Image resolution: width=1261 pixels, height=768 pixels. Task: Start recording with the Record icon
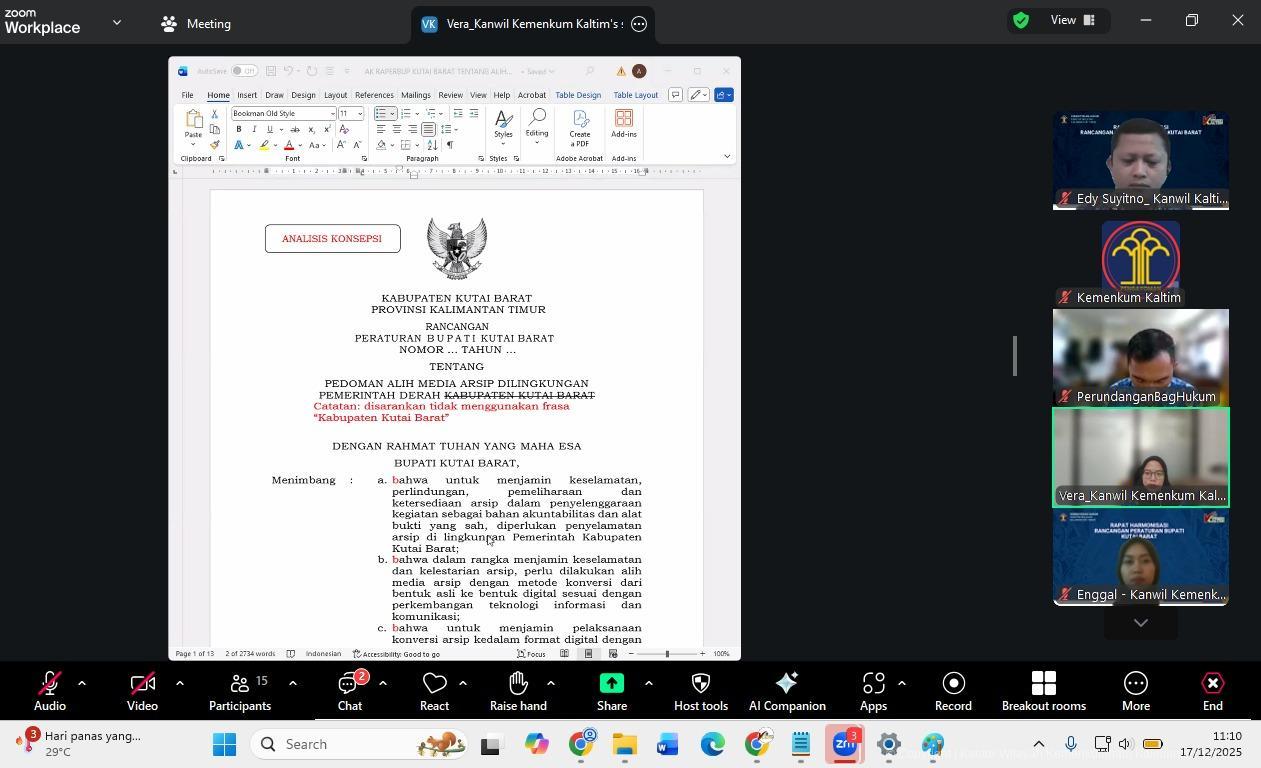coord(953,690)
